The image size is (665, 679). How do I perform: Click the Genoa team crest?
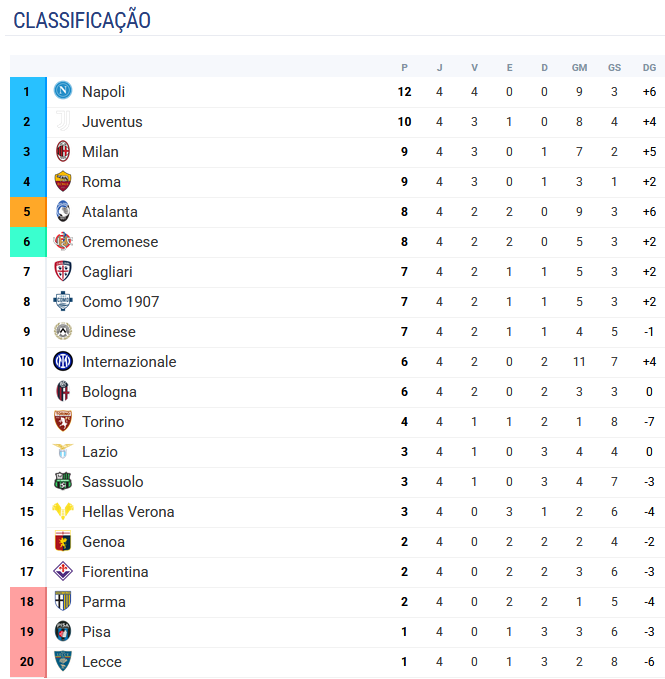click(x=63, y=541)
